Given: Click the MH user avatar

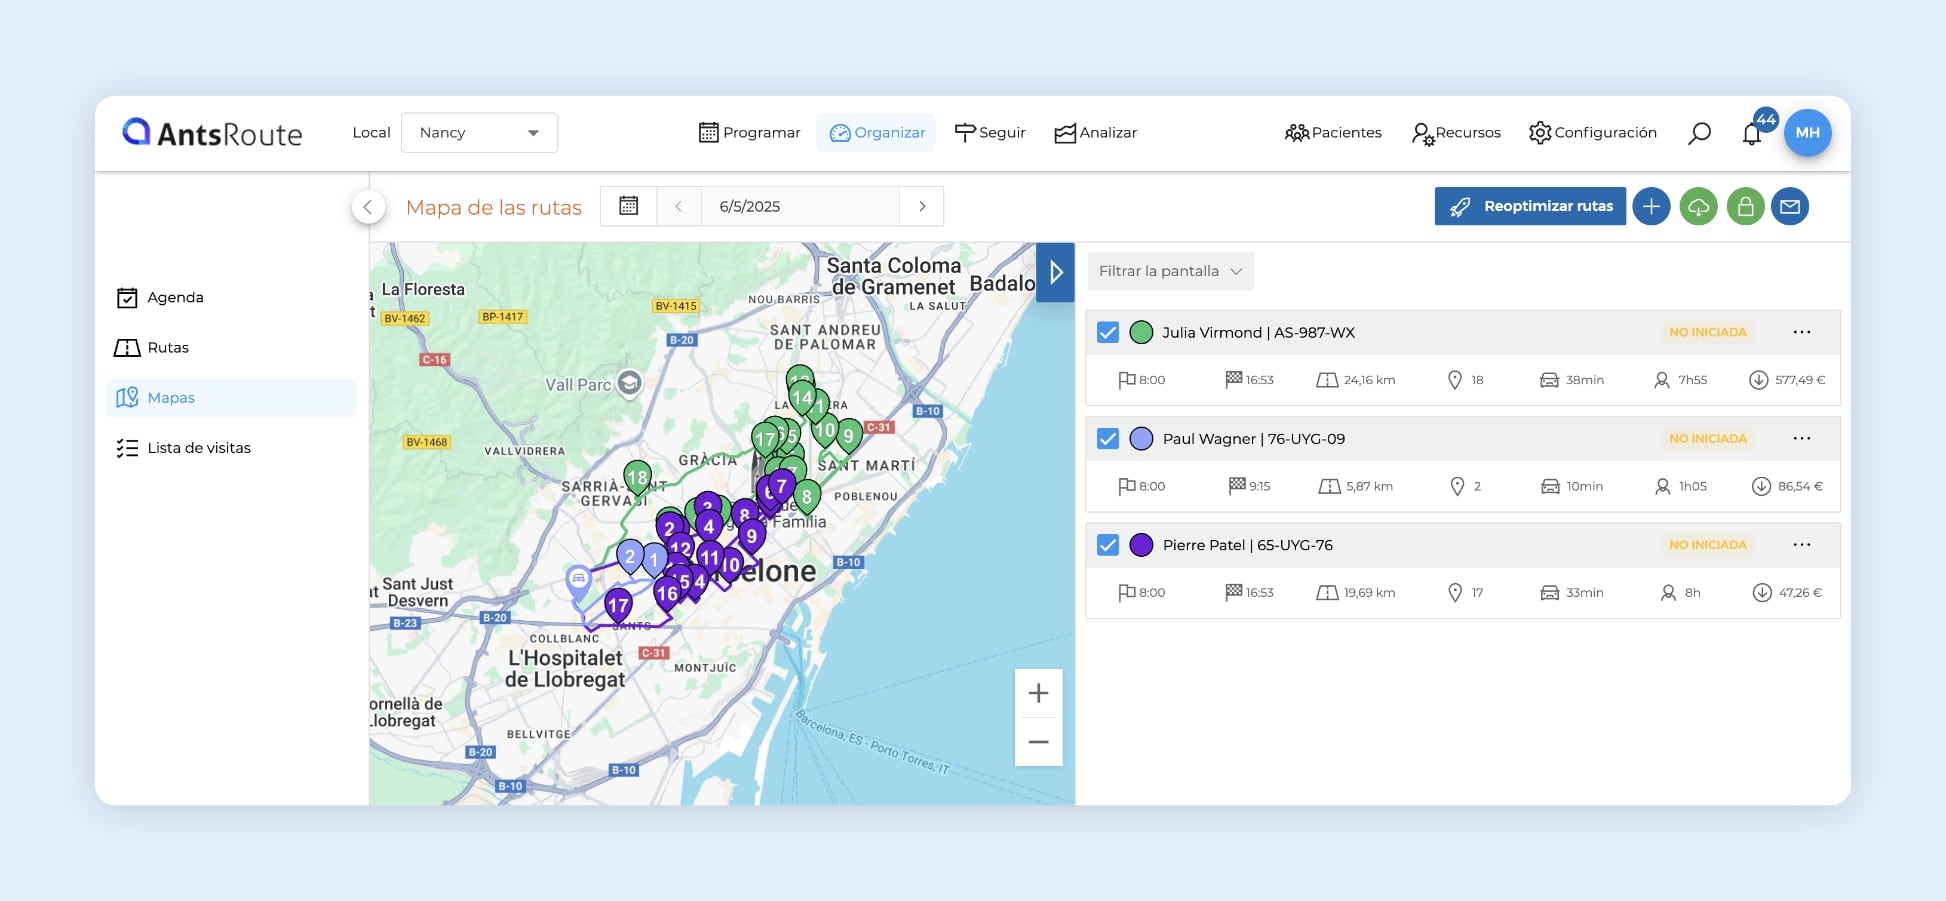Looking at the screenshot, I should [x=1807, y=133].
